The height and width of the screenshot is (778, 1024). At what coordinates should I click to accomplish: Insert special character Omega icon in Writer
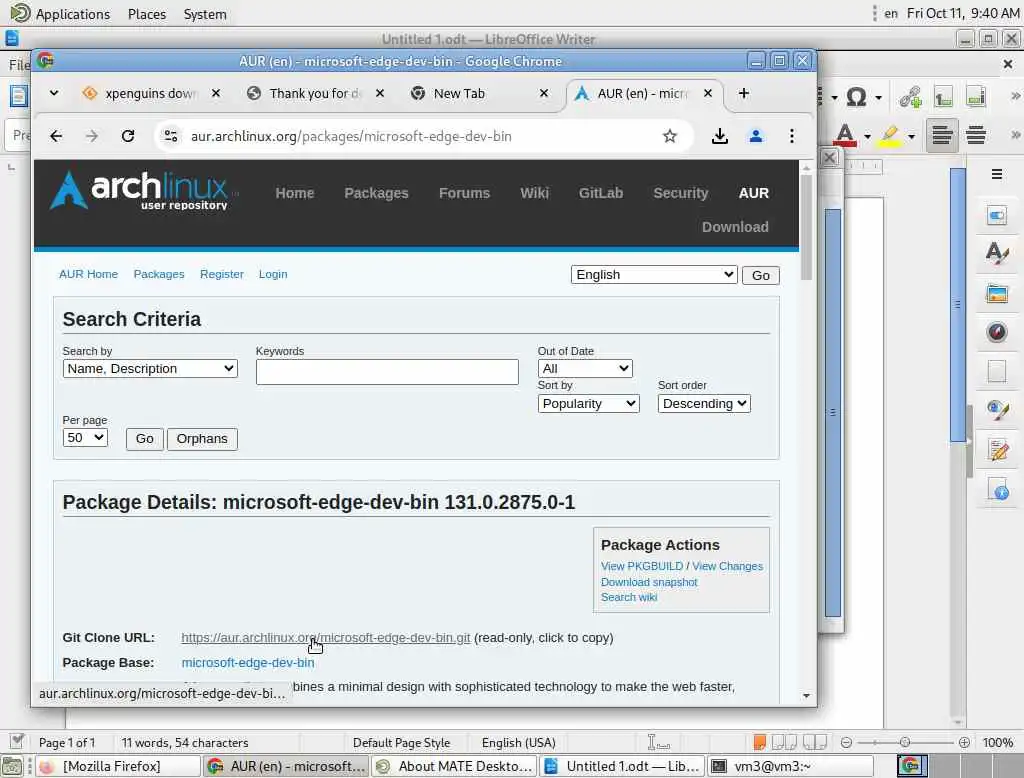(856, 97)
